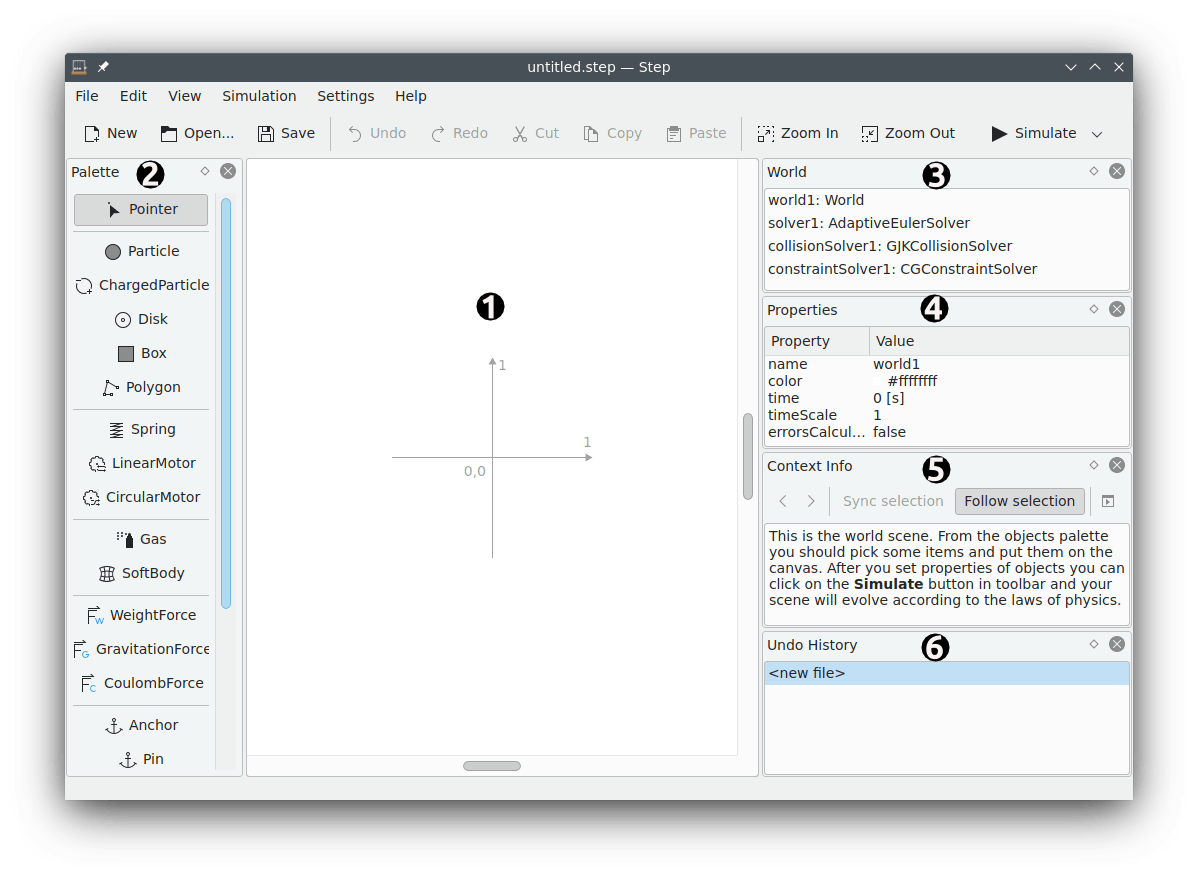Float the Properties panel with the diamond icon
Screen dimensions: 1198x877
pyautogui.click(x=1093, y=309)
